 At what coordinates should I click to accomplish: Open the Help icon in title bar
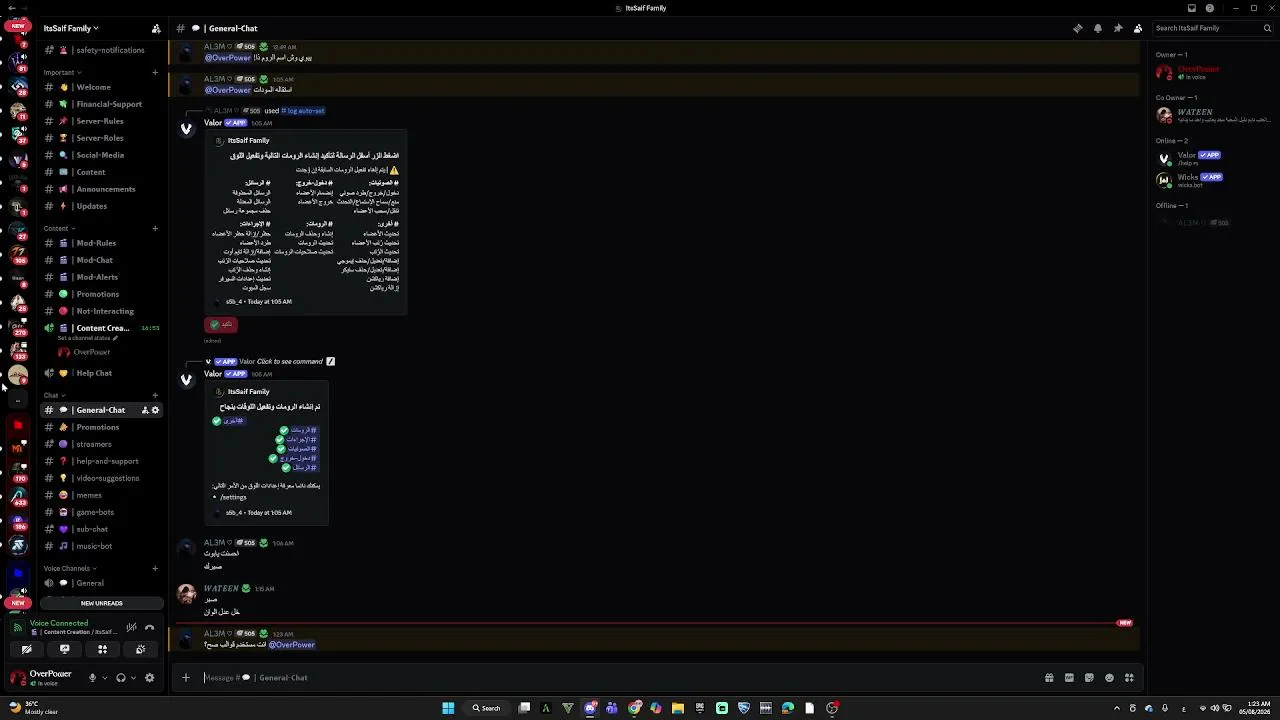pos(1210,8)
